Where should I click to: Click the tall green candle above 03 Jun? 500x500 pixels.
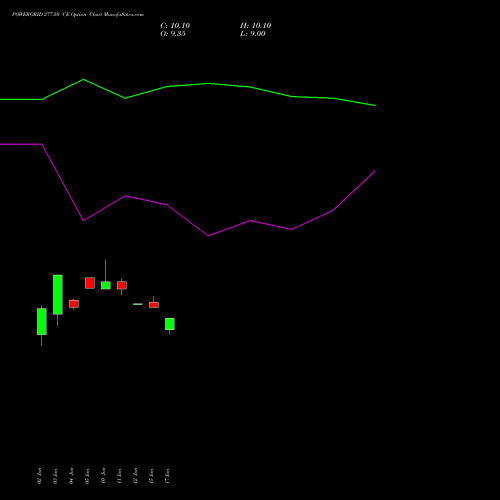[x=58, y=295]
